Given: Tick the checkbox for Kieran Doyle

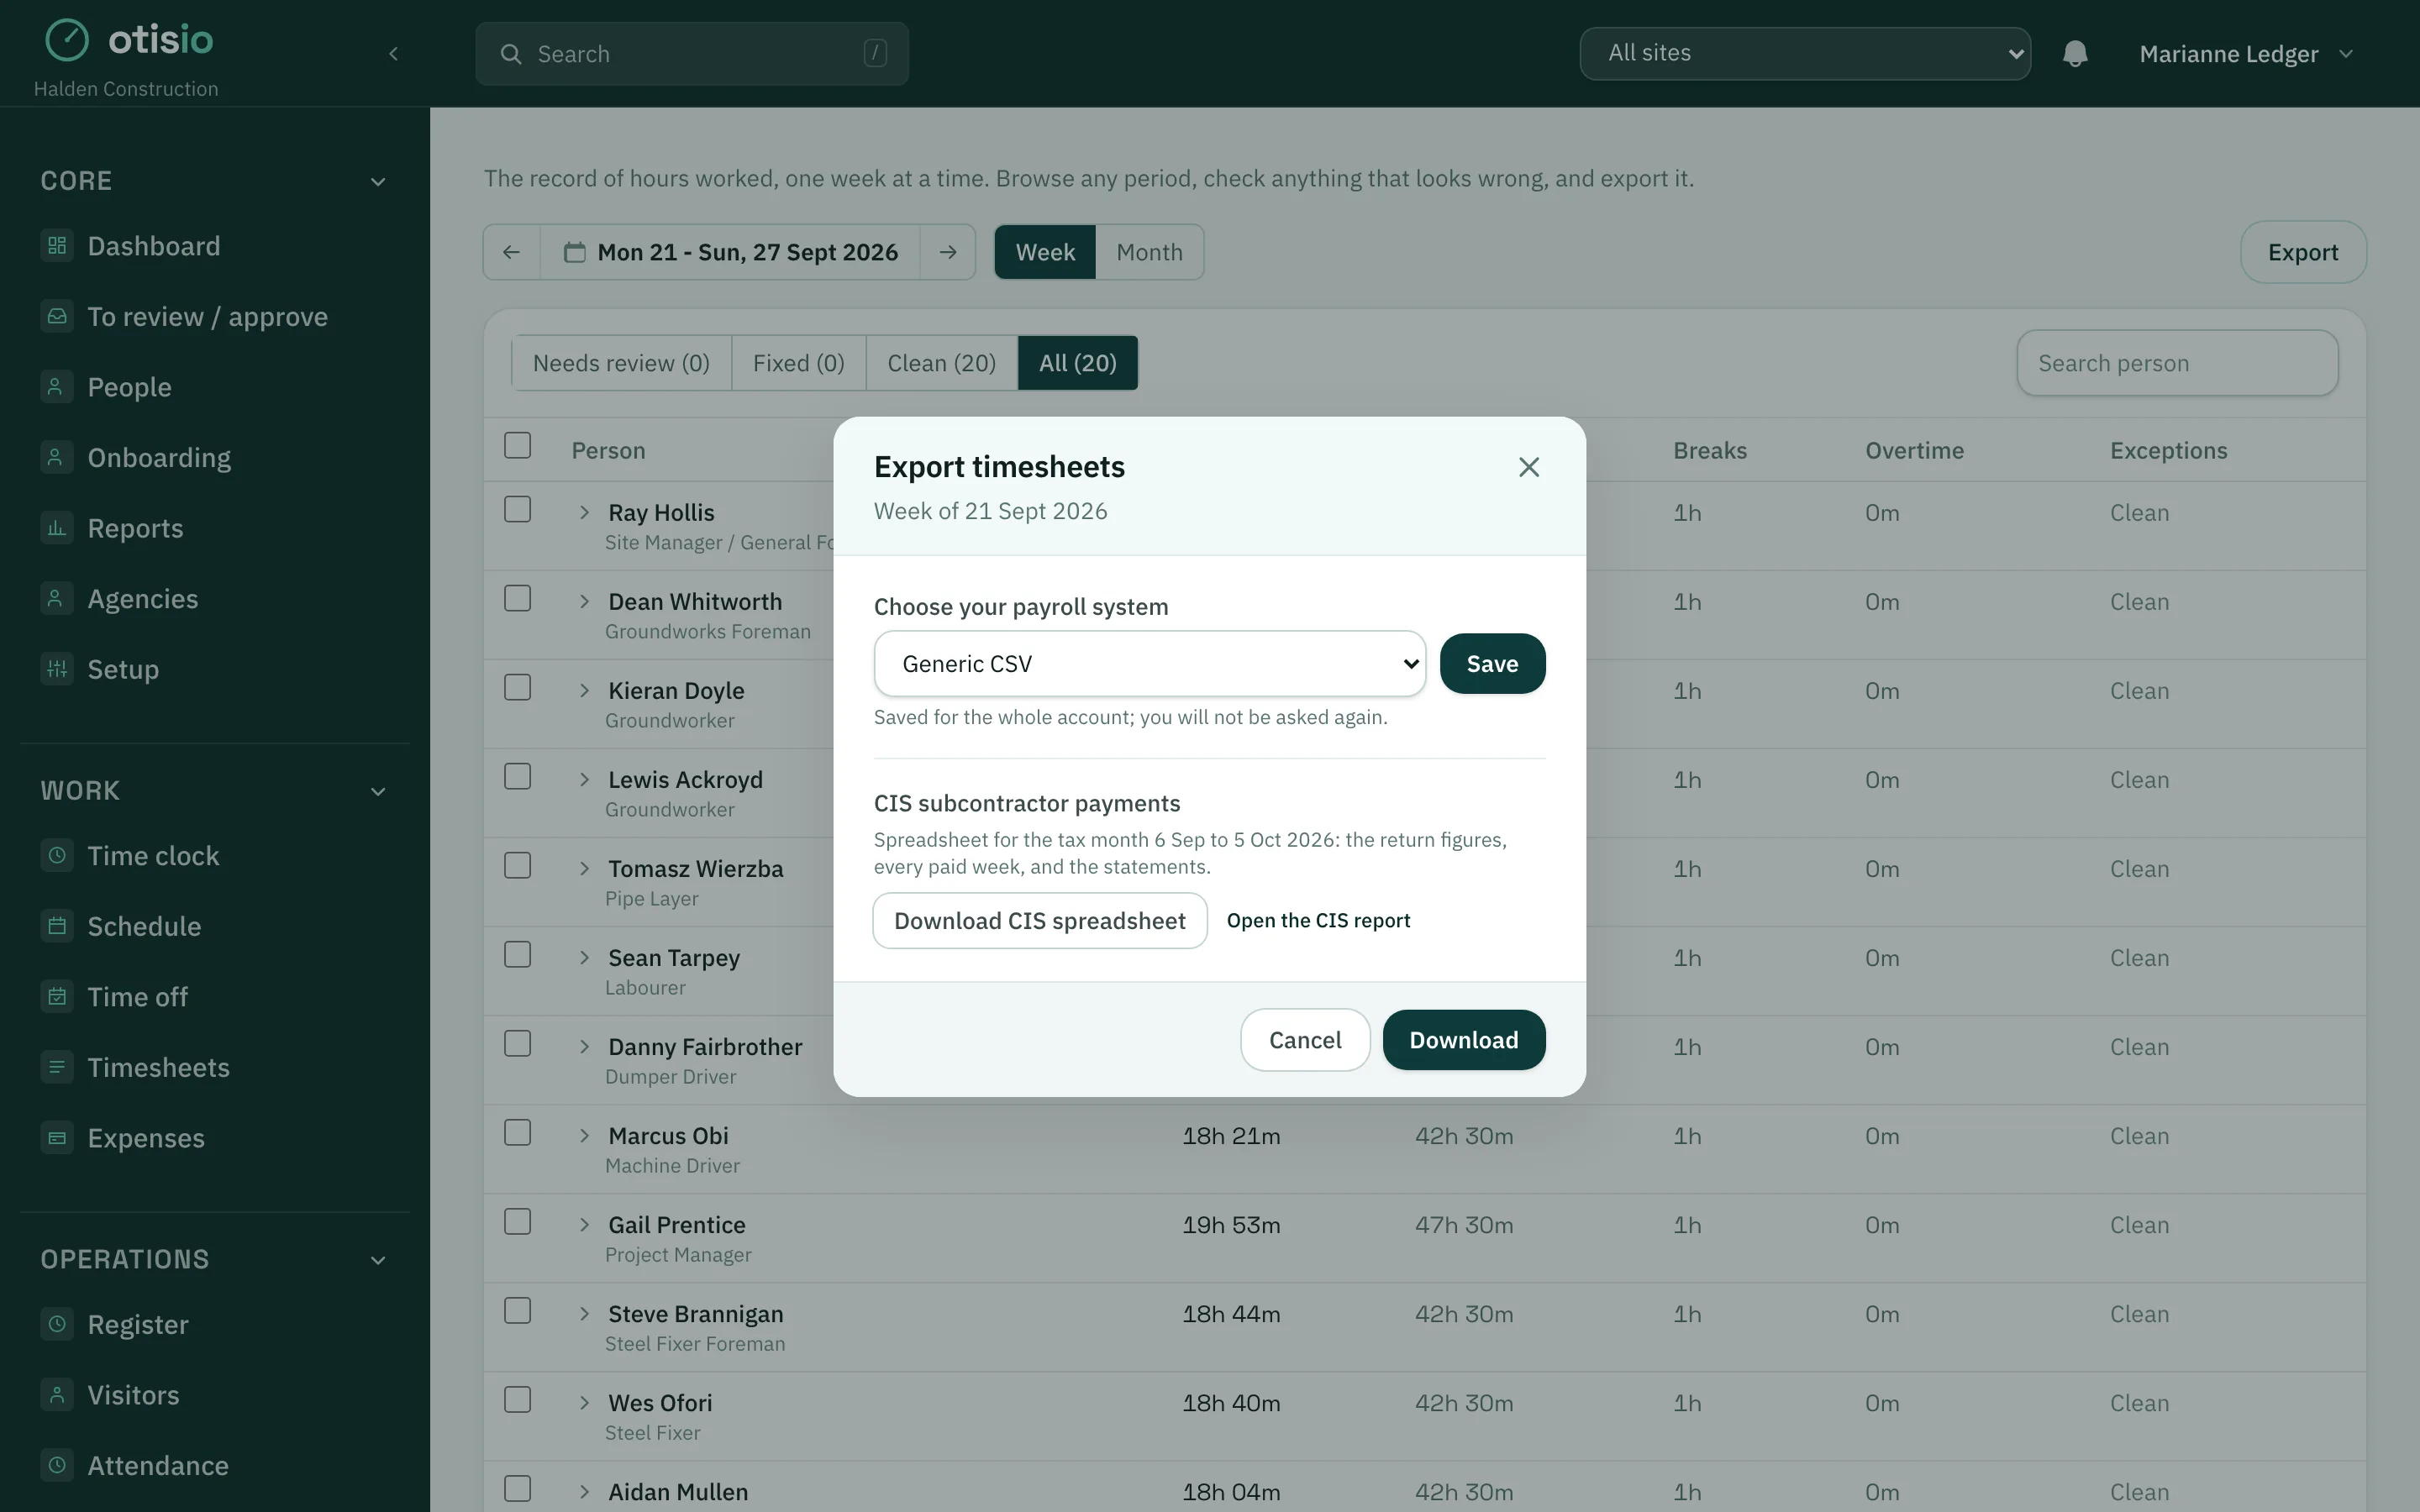Looking at the screenshot, I should [517, 688].
